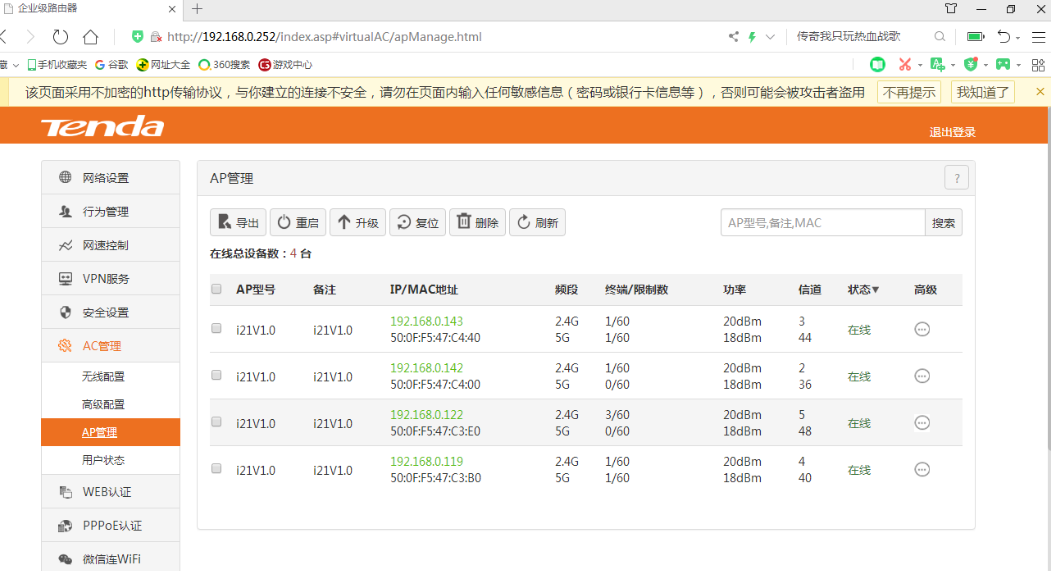Click the search field for AP型号,备注,MAC
The image size is (1051, 571).
click(x=822, y=223)
